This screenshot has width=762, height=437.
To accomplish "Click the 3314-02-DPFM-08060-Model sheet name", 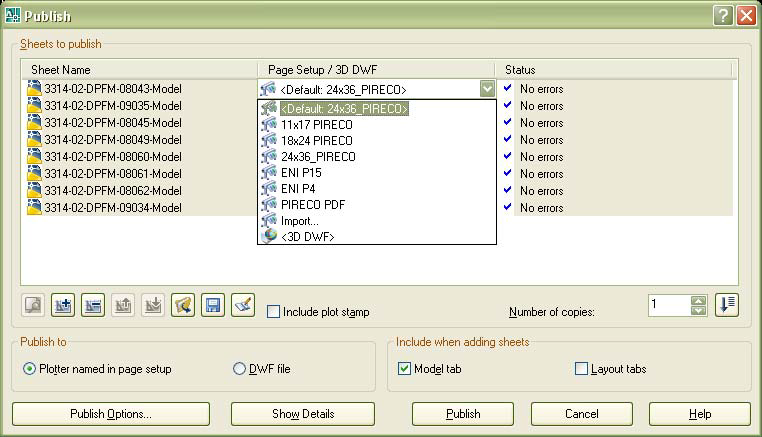I will (x=113, y=157).
